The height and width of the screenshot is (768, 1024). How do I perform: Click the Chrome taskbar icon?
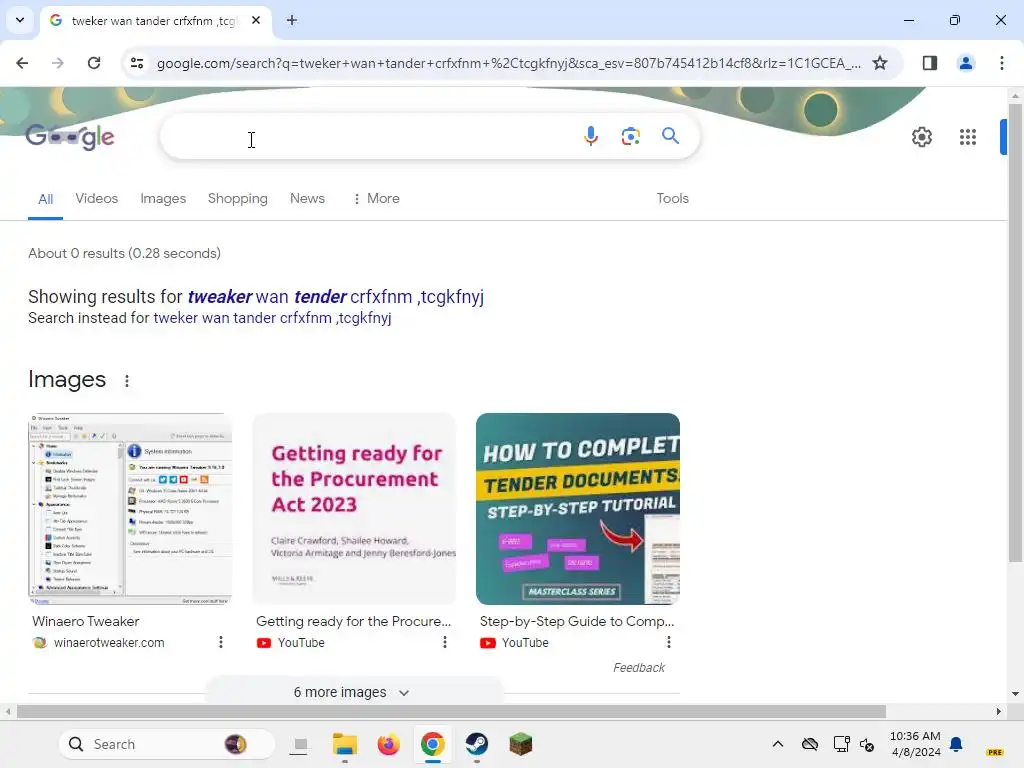(432, 744)
